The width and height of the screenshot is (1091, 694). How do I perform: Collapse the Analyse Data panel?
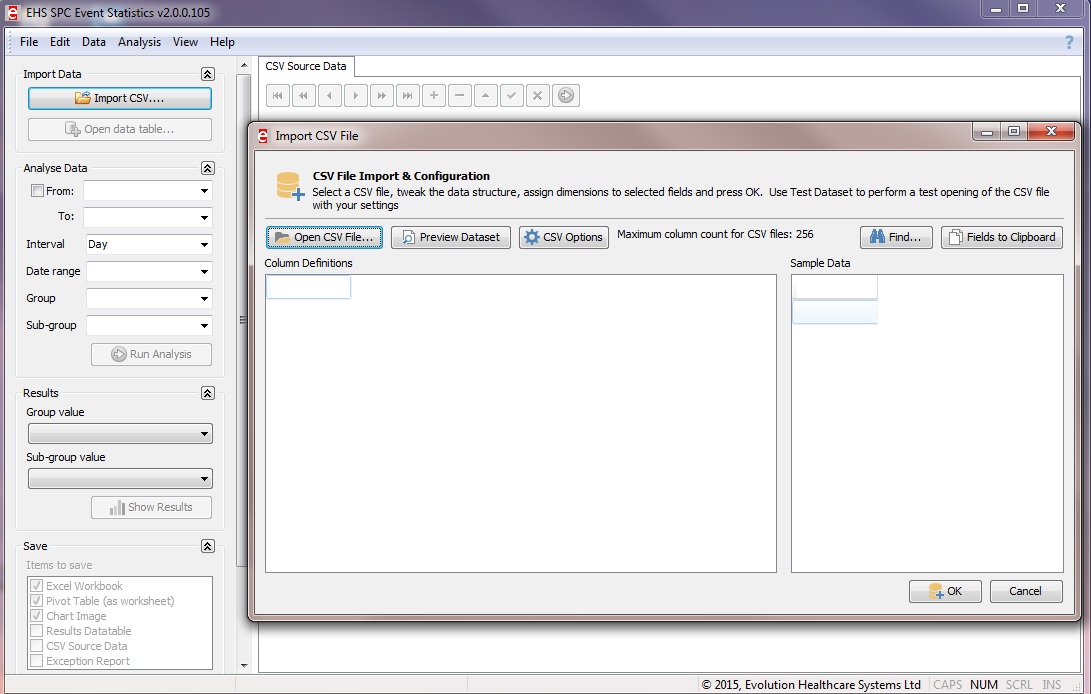[207, 168]
